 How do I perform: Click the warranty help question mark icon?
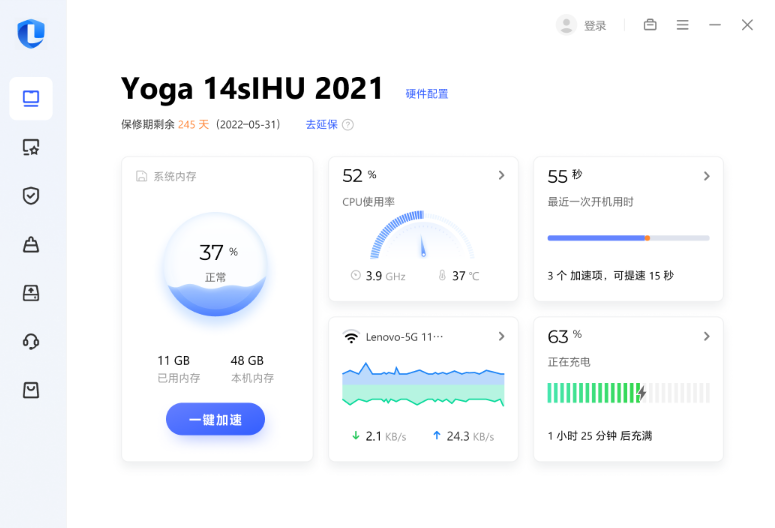click(348, 125)
